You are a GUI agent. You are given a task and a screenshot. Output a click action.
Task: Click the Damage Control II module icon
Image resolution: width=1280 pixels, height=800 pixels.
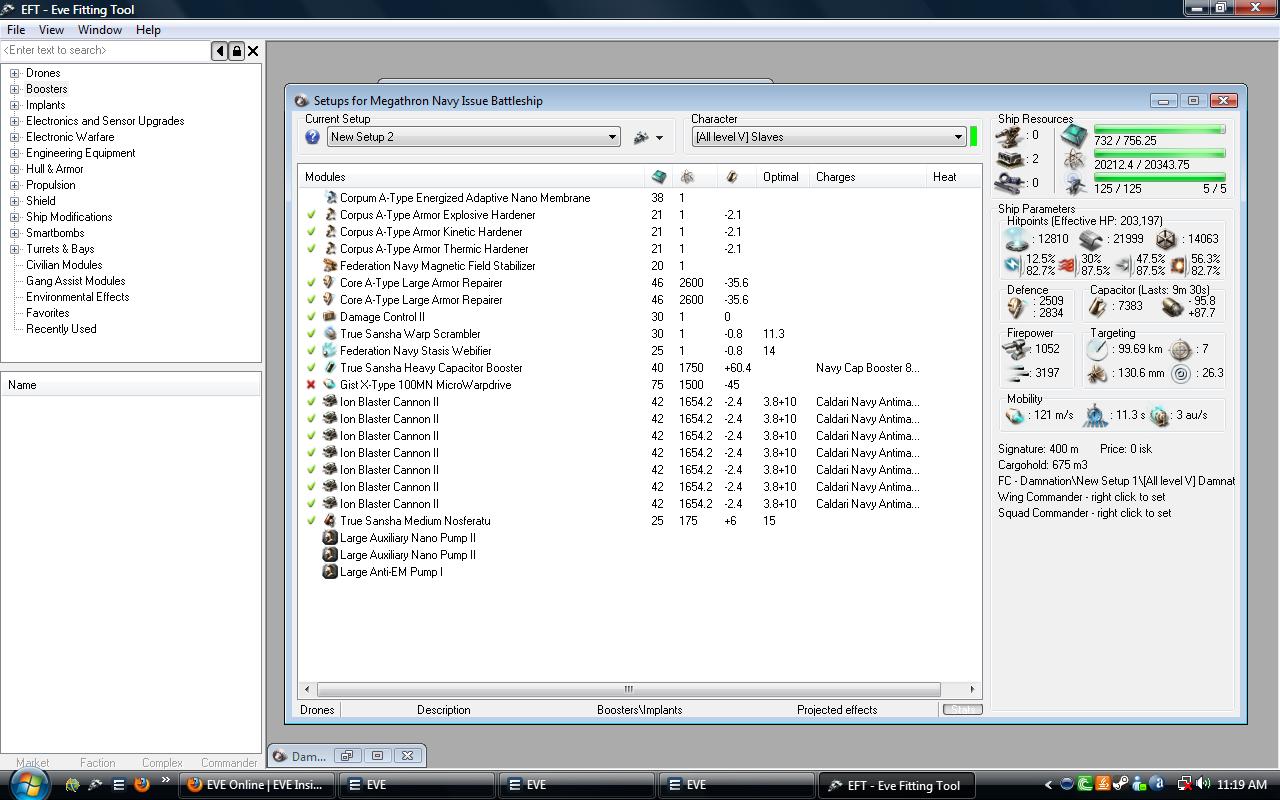329,317
